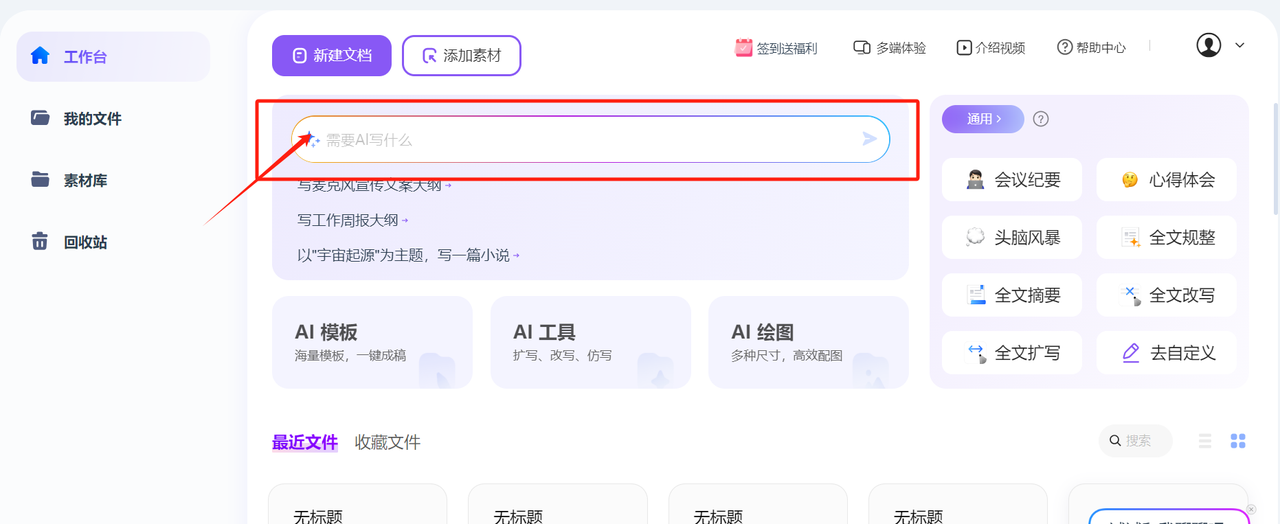This screenshot has height=524, width=1280.
Task: Click the send arrow in AI prompt box
Action: [869, 139]
